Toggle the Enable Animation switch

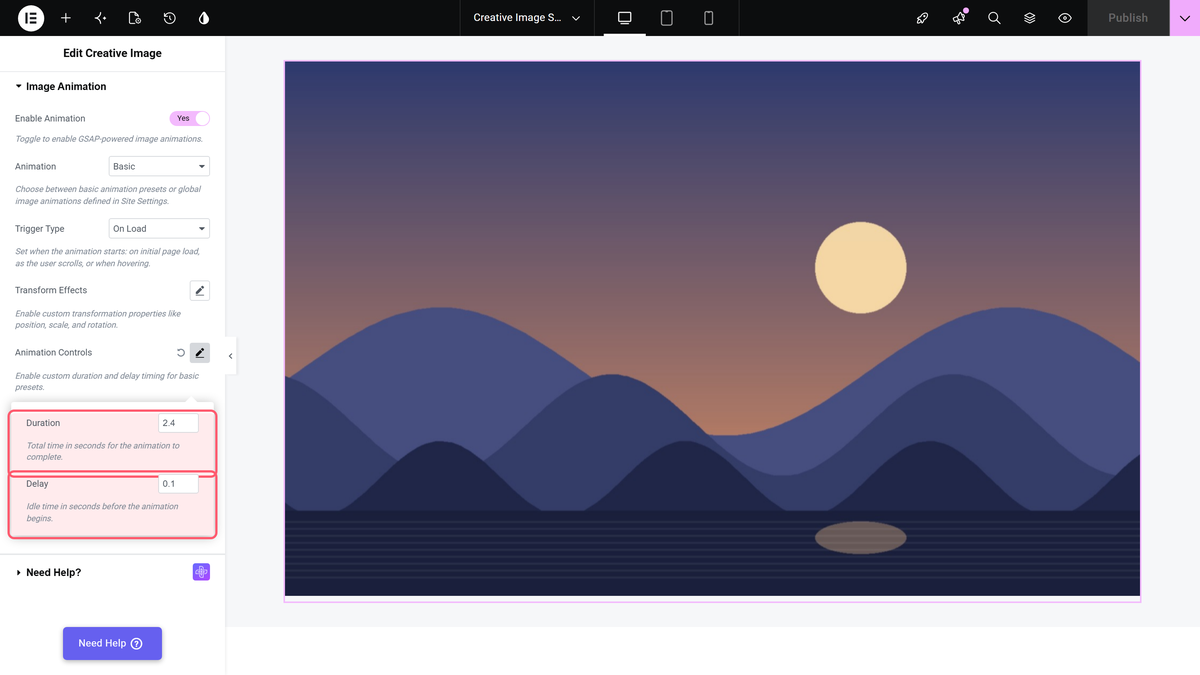point(190,118)
